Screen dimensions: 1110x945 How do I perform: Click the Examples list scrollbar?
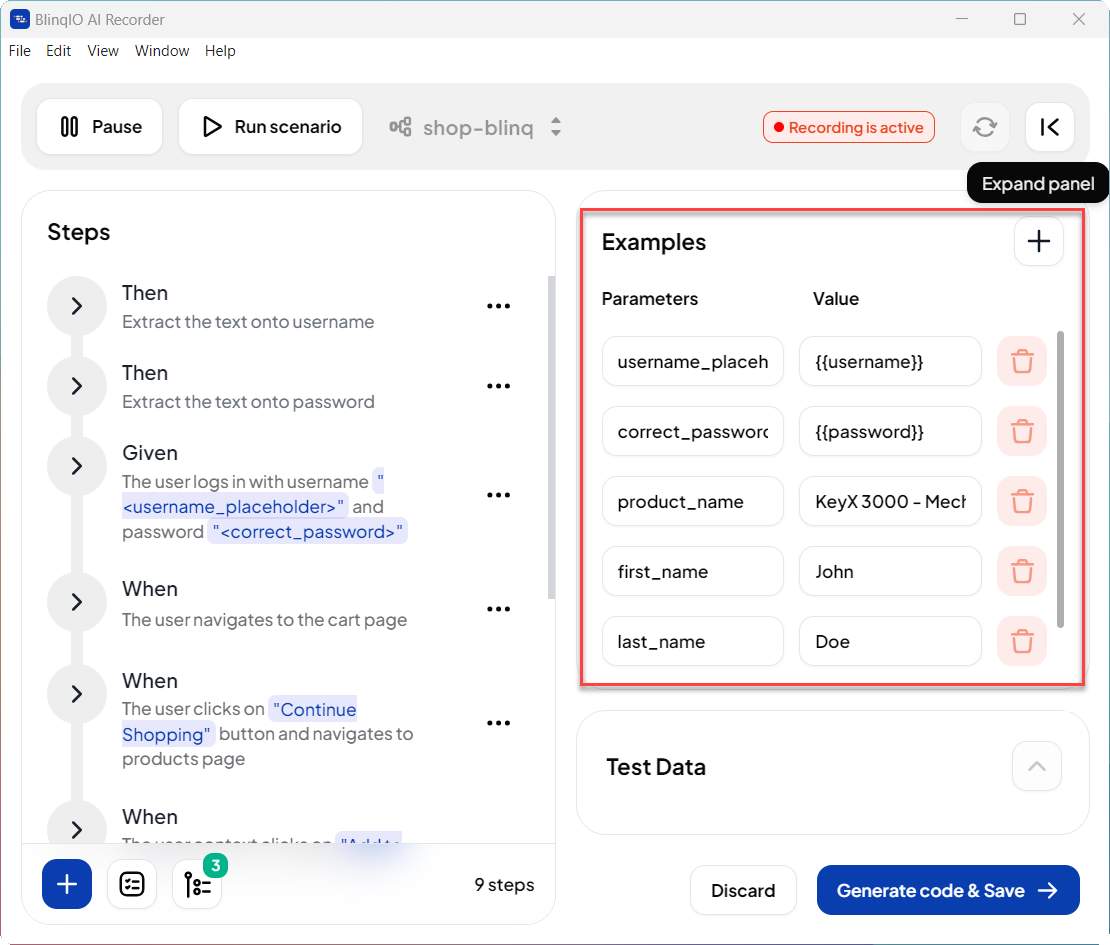[1060, 479]
